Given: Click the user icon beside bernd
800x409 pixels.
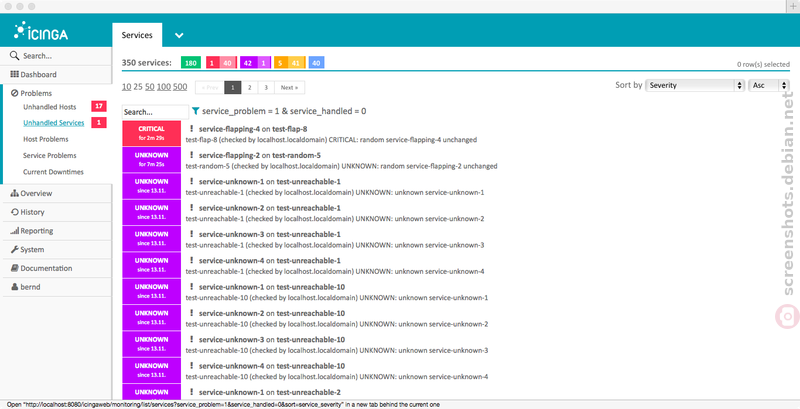Looking at the screenshot, I should 14,287.
